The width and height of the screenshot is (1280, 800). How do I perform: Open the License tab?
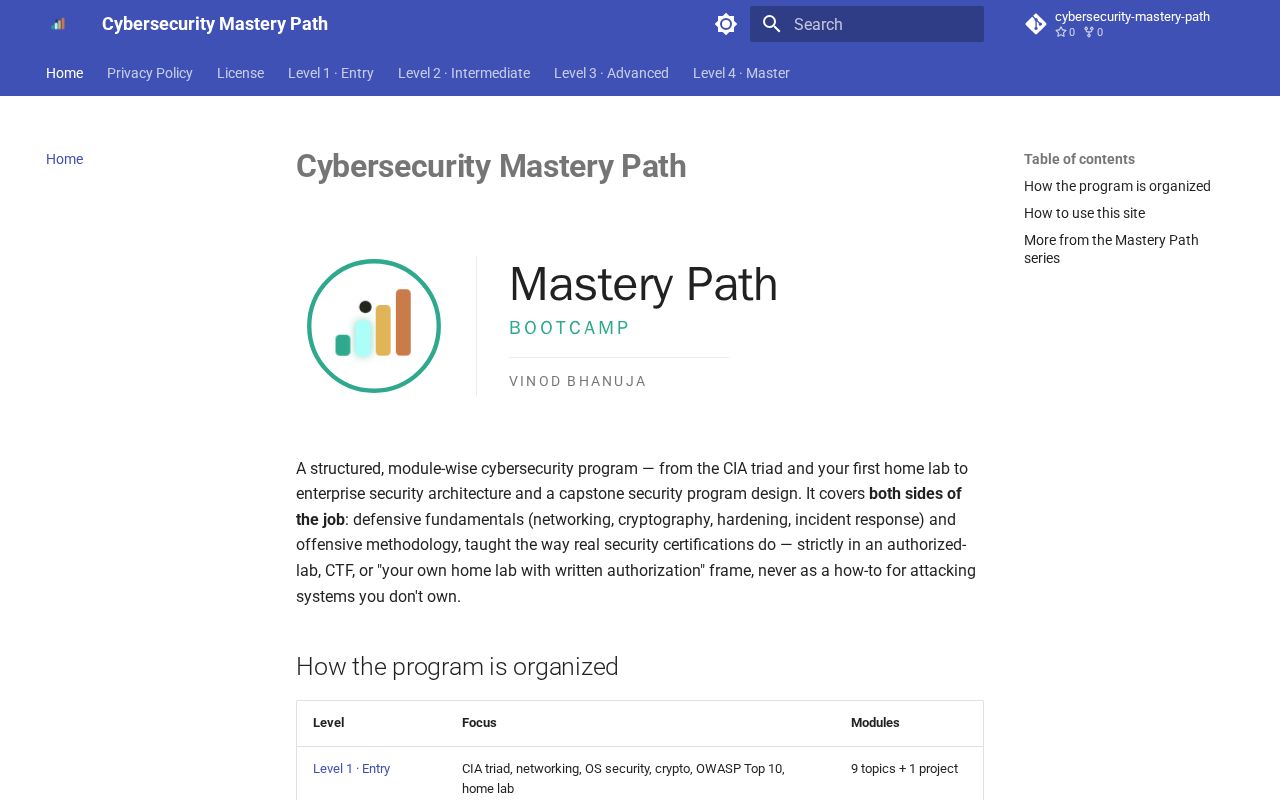coord(241,73)
